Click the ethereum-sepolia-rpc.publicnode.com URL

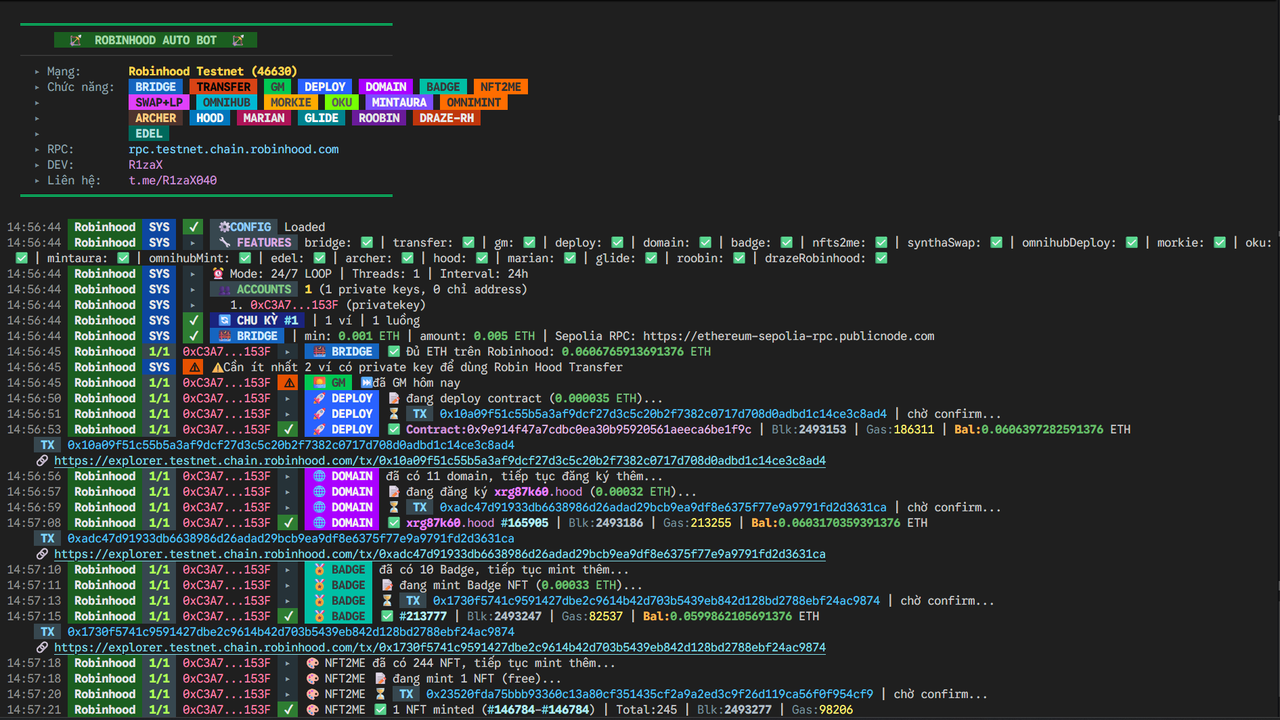tap(789, 336)
